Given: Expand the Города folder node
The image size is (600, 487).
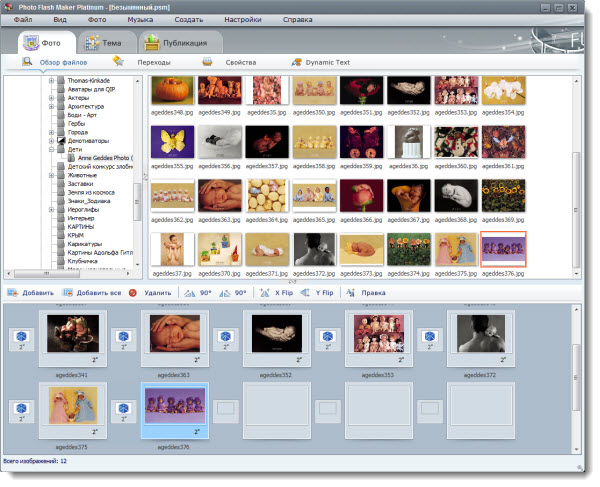Looking at the screenshot, I should 52,132.
